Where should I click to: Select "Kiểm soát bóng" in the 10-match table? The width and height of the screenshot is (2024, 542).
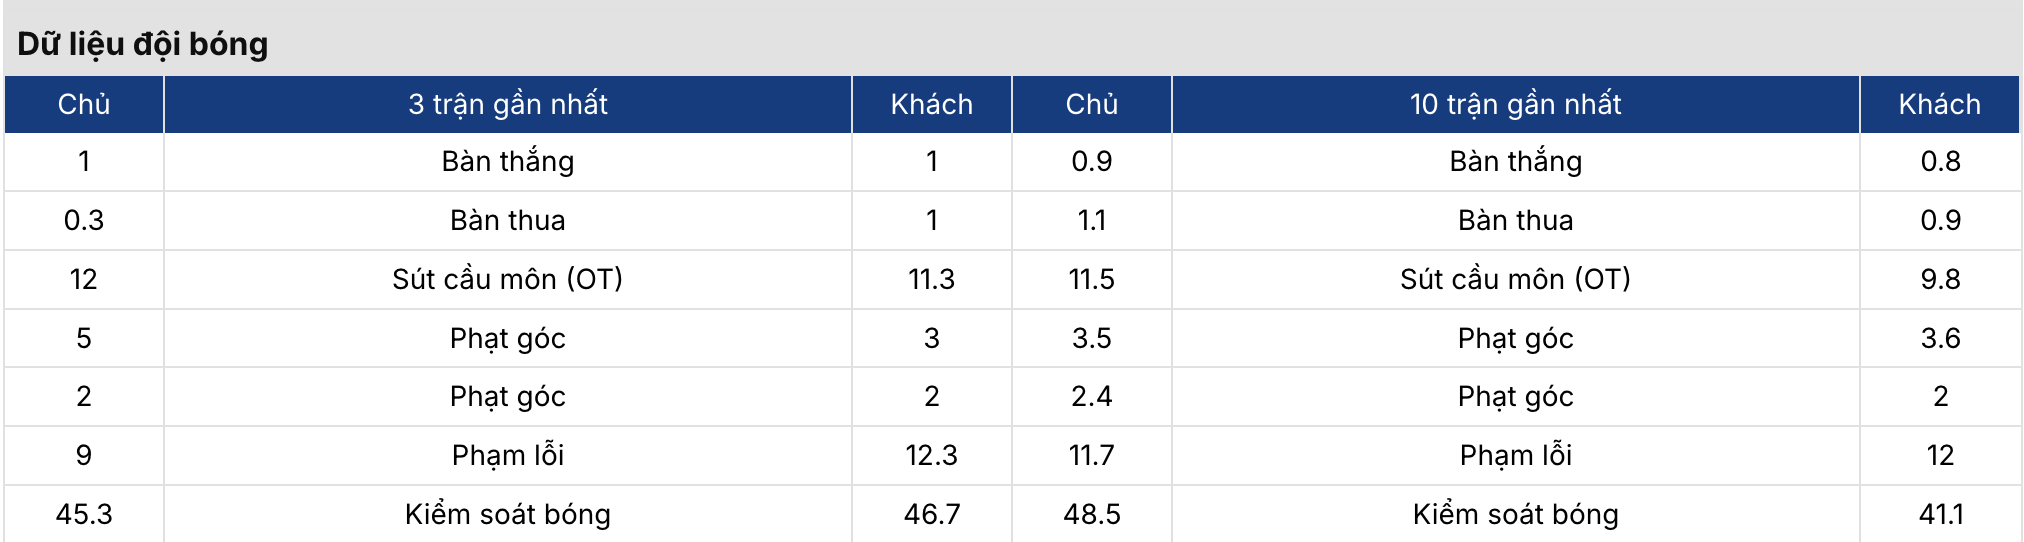pos(1515,514)
